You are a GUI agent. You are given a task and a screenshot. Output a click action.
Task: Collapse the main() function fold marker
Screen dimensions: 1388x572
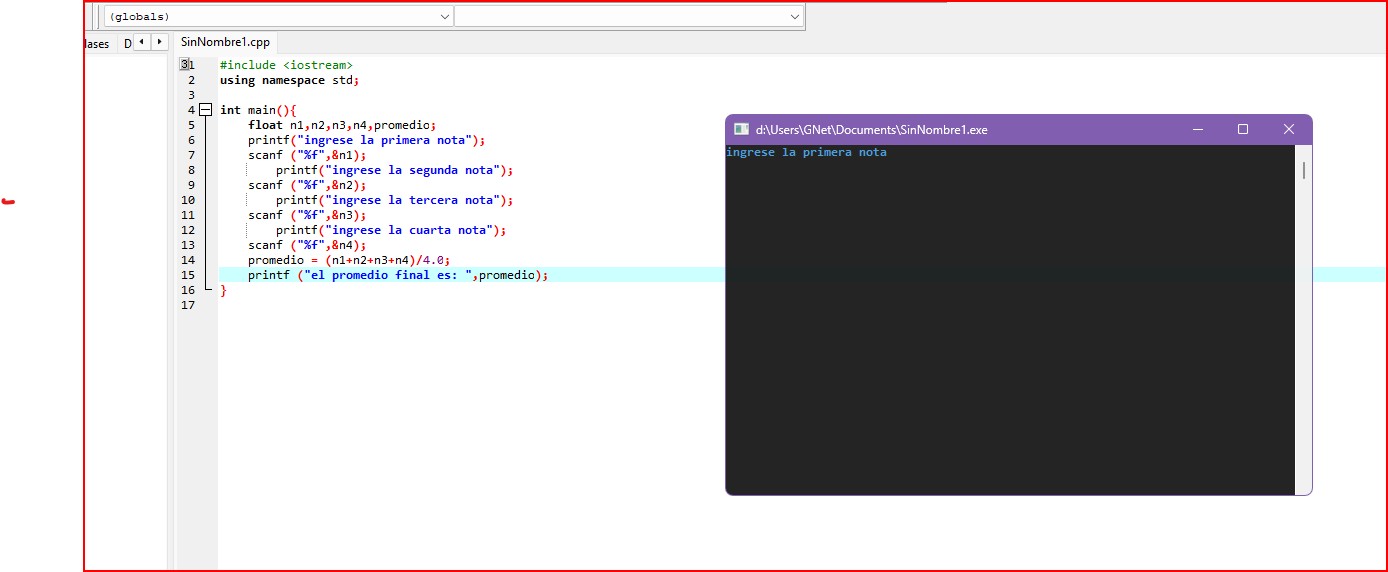coord(205,110)
